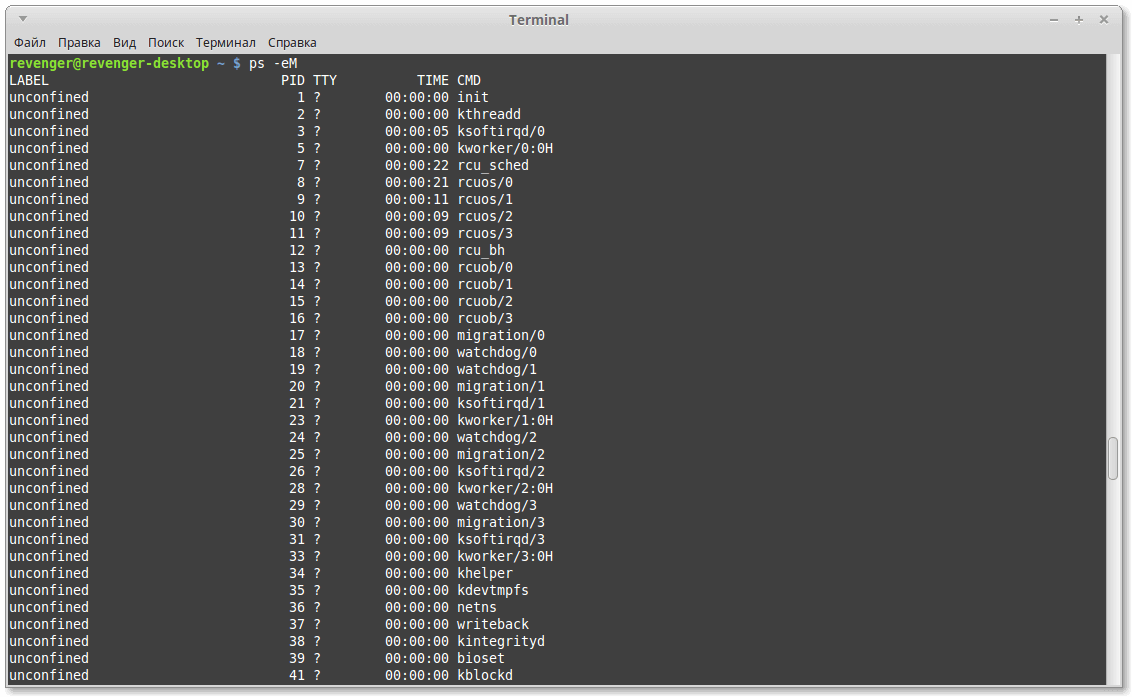This screenshot has width=1132, height=697.
Task: Click the 00:00:22 time value
Action: (x=417, y=165)
